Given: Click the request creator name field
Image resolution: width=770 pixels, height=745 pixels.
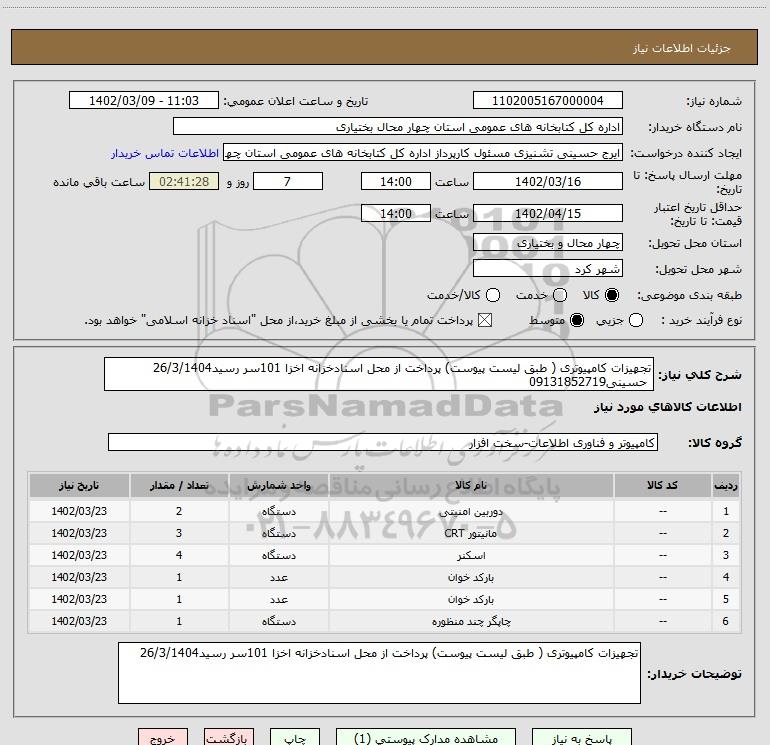Looking at the screenshot, I should [x=423, y=153].
